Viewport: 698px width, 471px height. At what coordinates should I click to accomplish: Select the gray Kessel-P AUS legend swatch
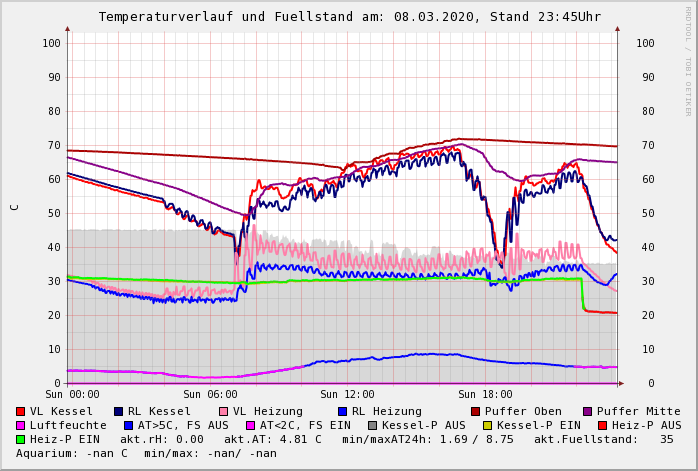coord(372,426)
